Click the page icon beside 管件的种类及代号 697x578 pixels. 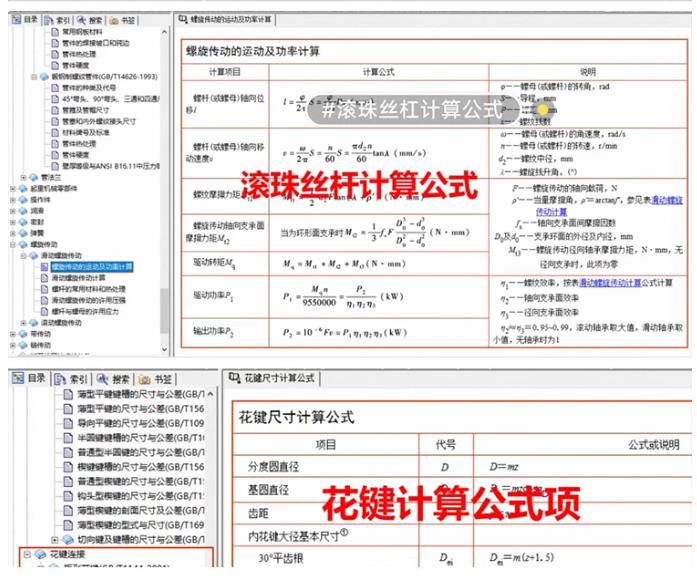[x=55, y=88]
